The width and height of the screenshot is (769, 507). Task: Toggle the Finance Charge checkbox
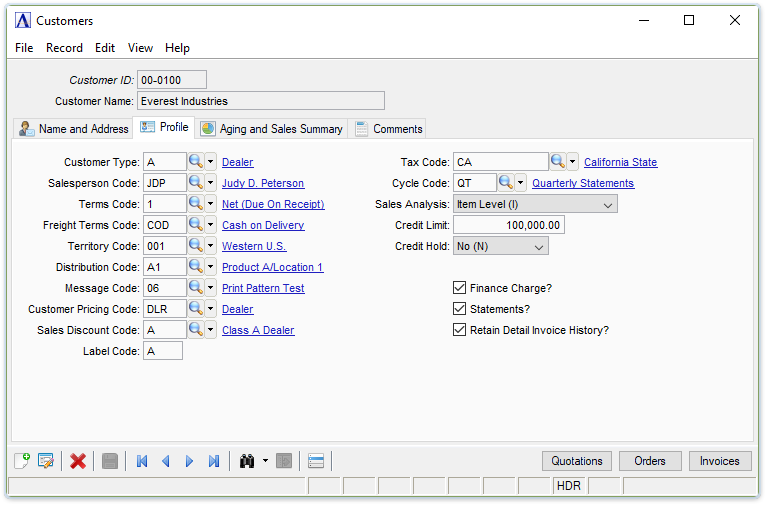[460, 288]
